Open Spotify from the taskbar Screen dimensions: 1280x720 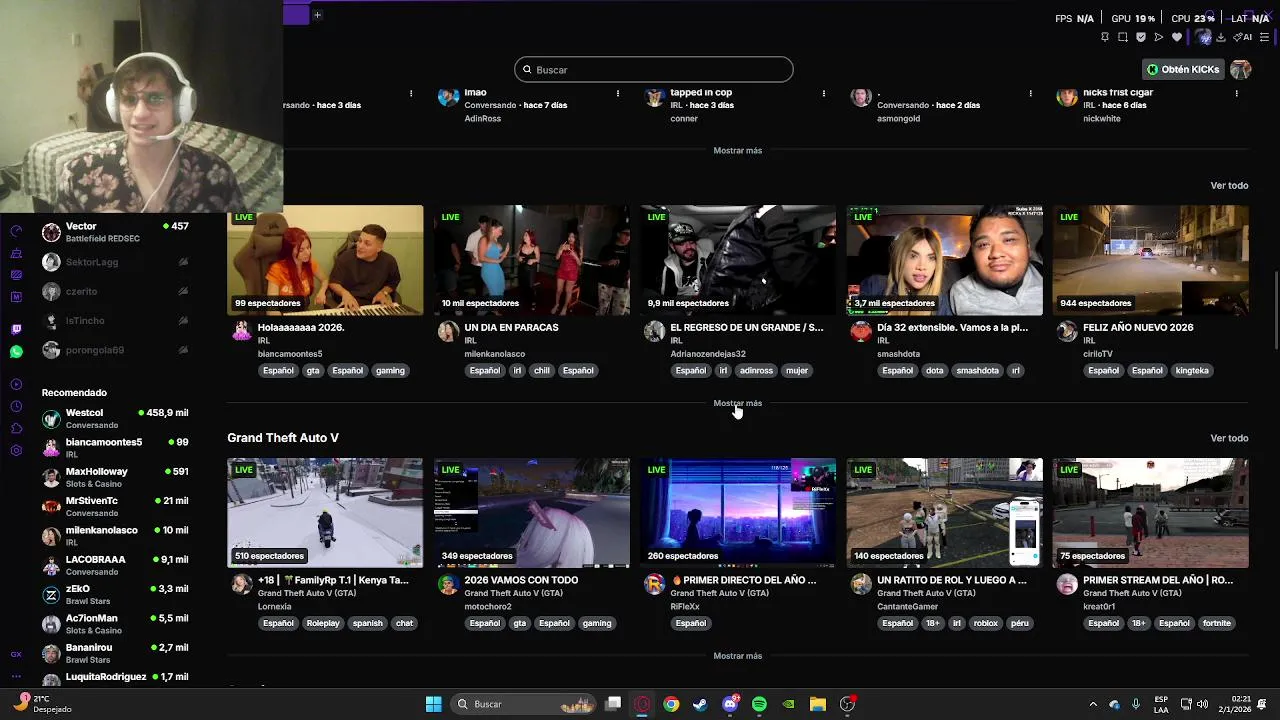click(759, 704)
